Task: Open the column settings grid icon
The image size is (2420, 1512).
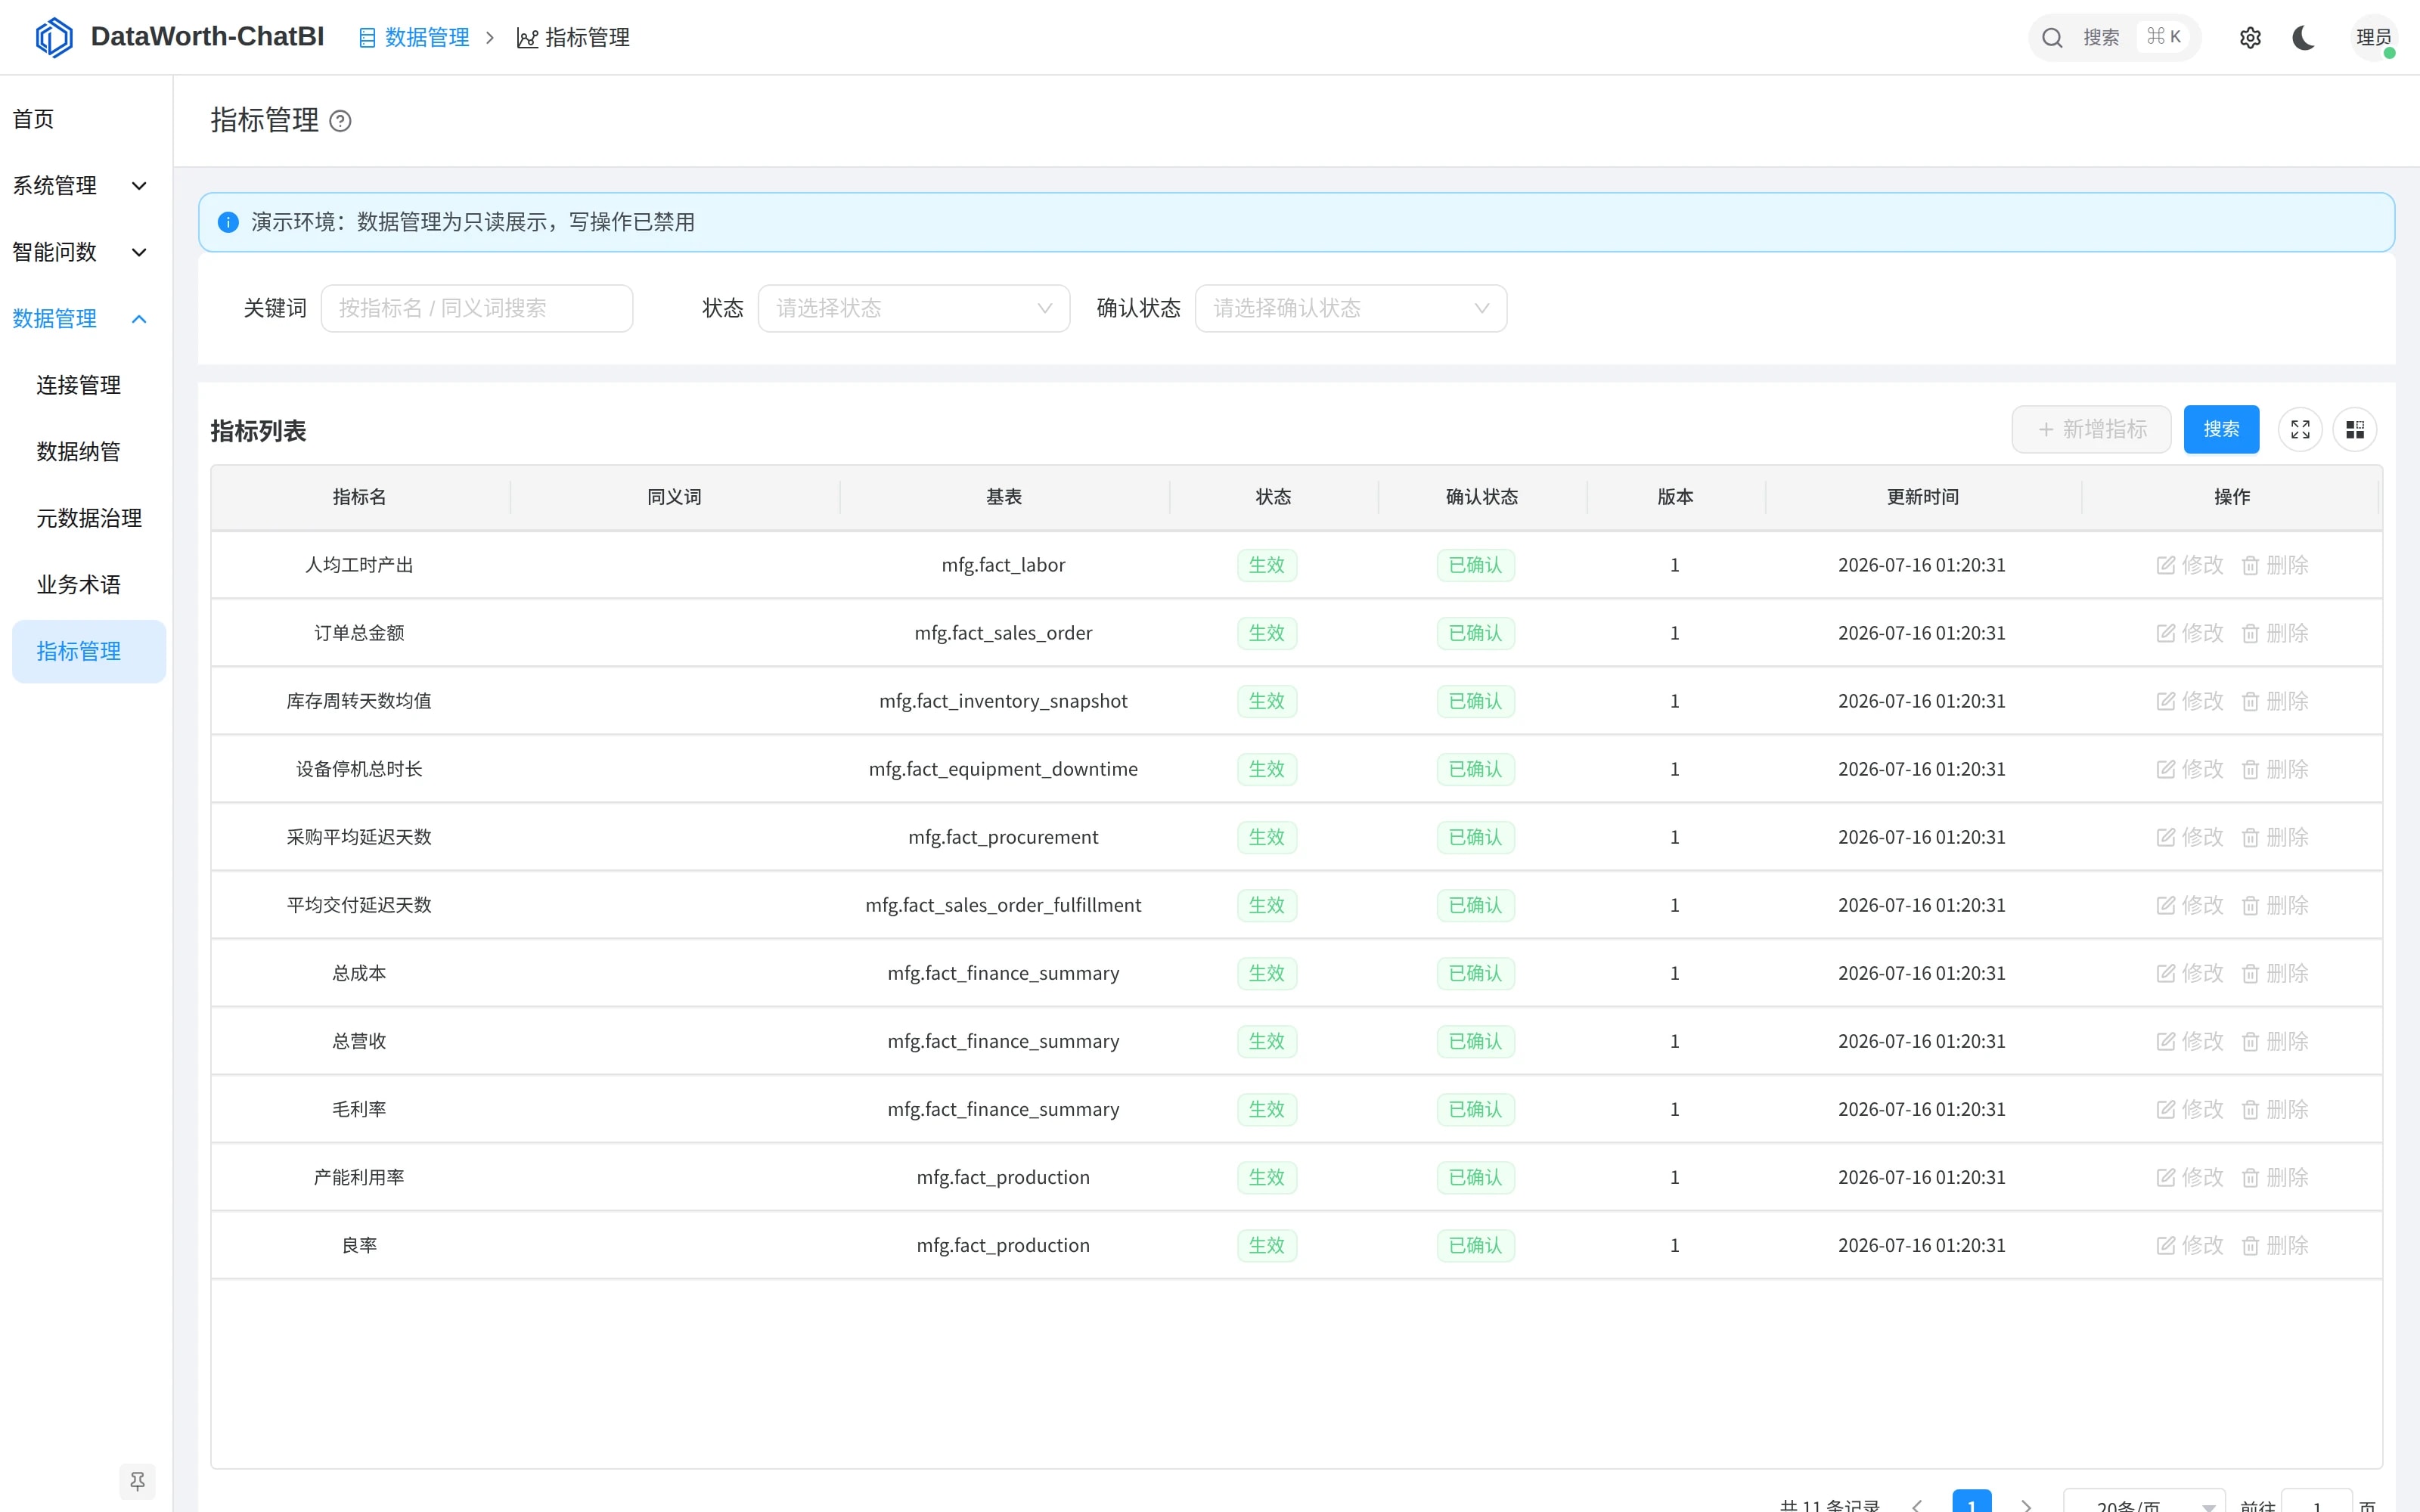Action: click(2355, 429)
